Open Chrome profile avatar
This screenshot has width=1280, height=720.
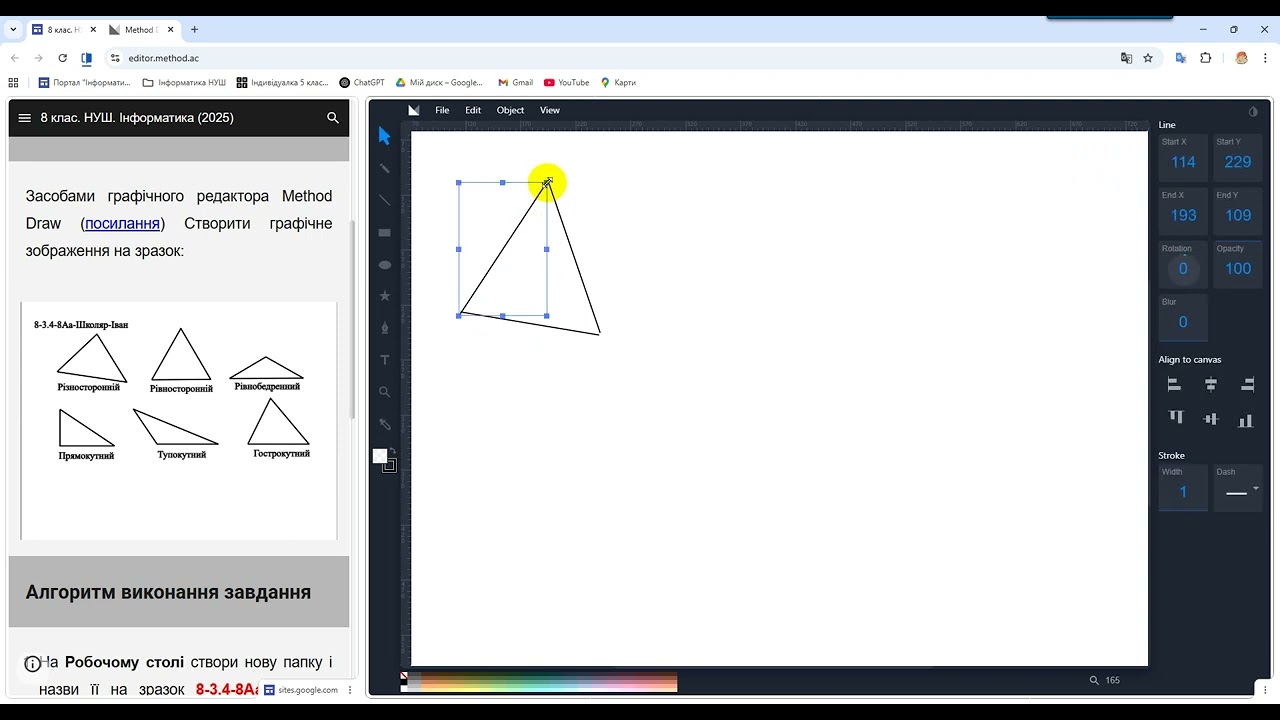pos(1241,58)
